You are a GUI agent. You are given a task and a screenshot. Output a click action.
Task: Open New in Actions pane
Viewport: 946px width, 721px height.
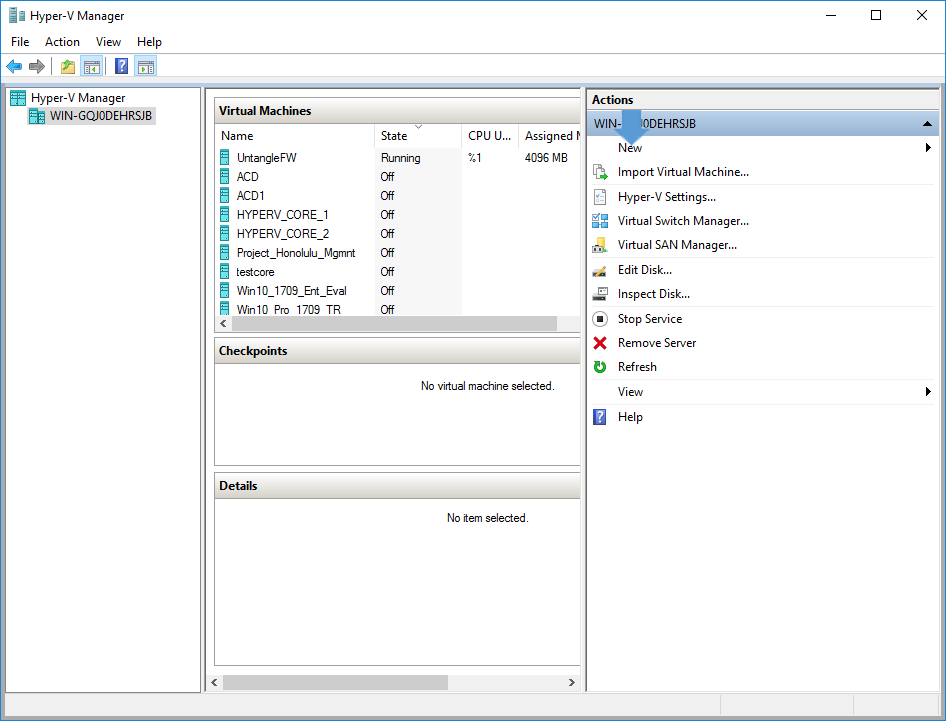[x=630, y=148]
